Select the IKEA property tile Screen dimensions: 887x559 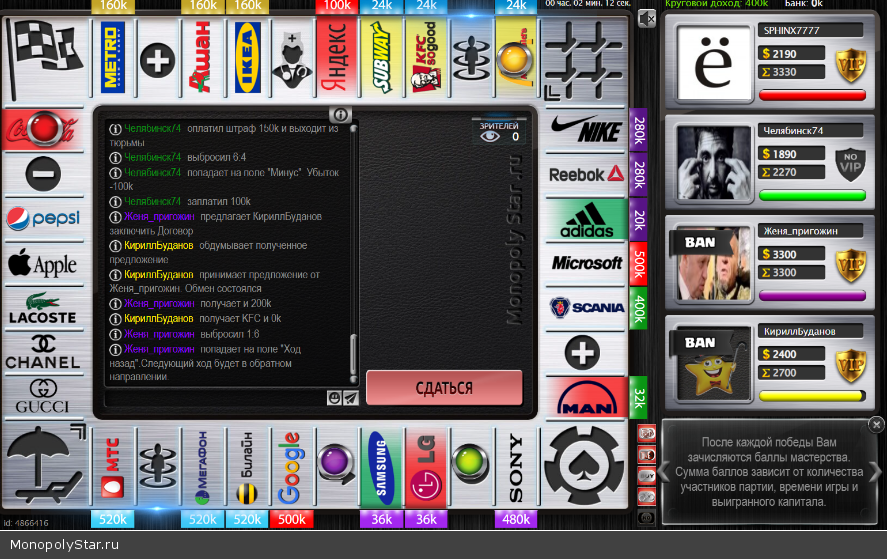(247, 59)
